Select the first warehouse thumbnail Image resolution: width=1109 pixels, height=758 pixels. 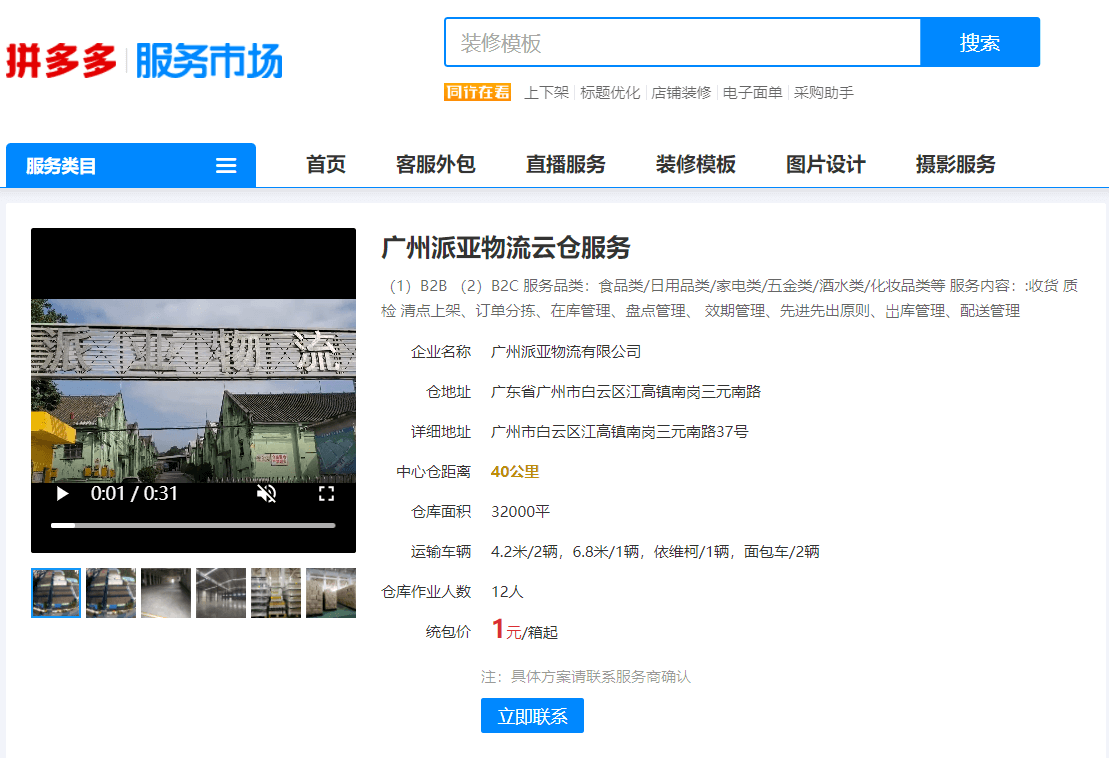56,593
